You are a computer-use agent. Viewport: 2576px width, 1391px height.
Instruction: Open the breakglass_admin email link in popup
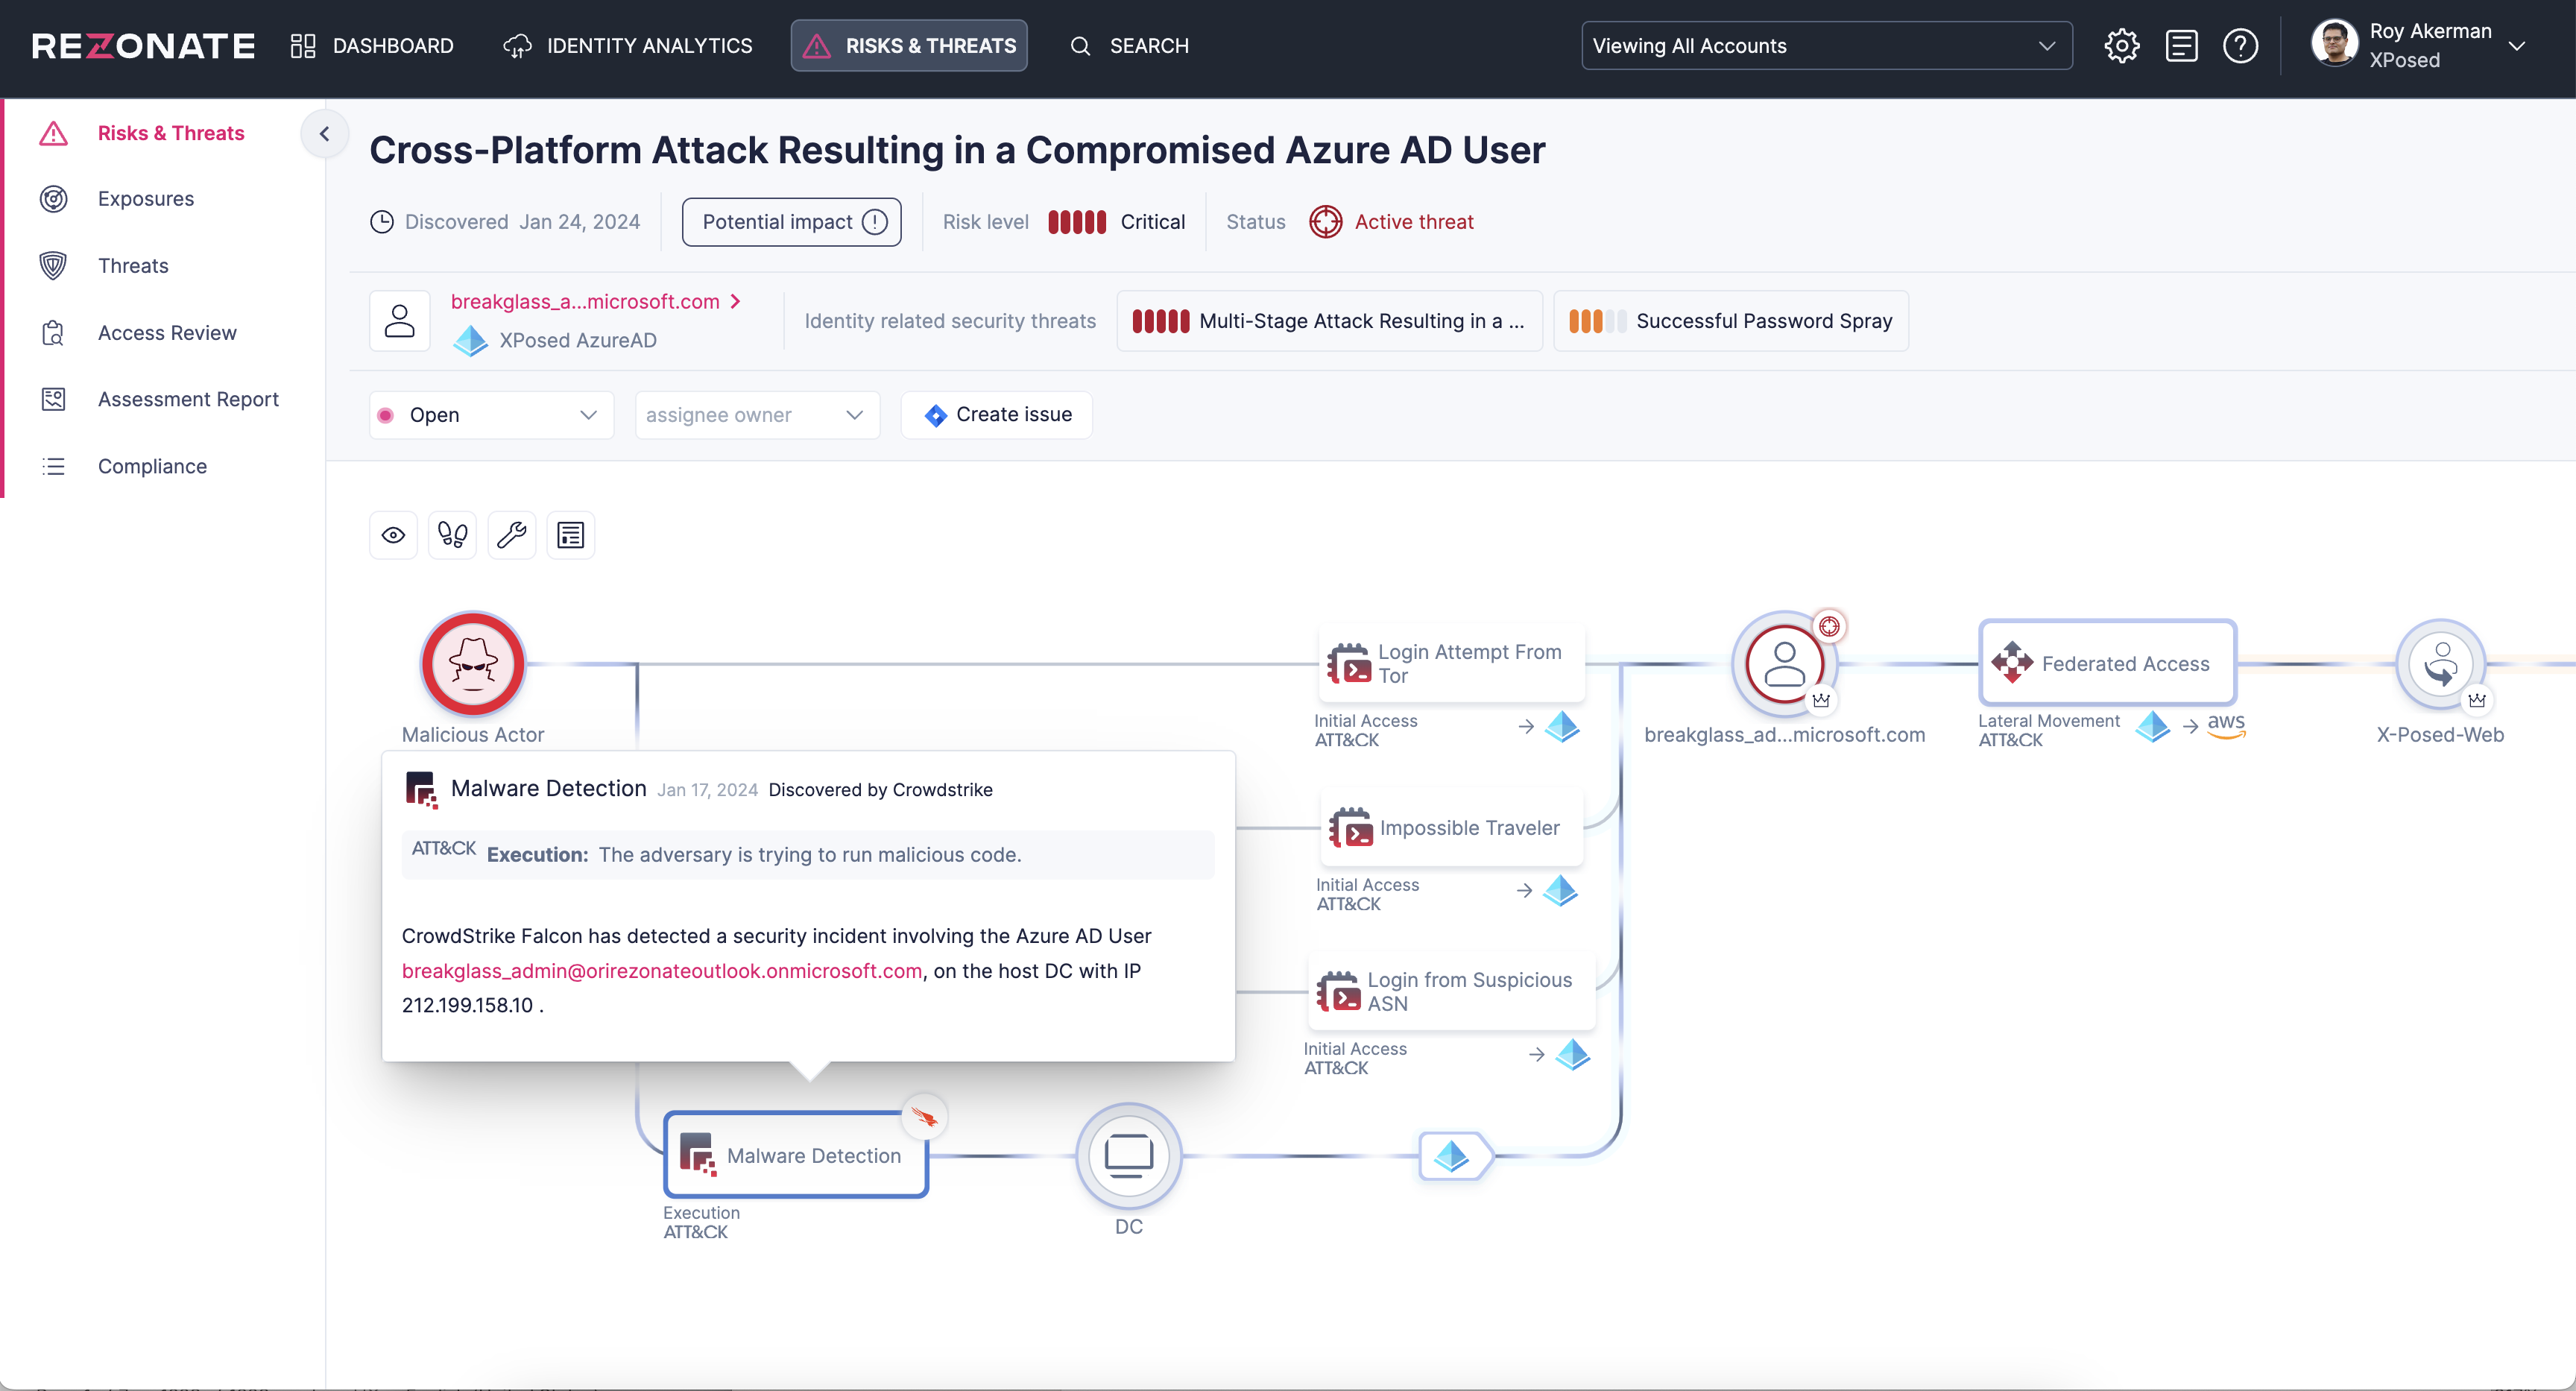(x=661, y=971)
